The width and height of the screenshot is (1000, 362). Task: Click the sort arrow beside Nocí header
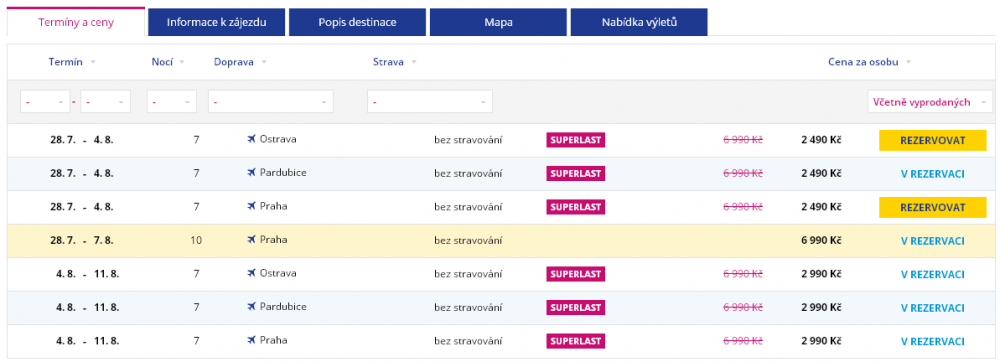[x=182, y=62]
